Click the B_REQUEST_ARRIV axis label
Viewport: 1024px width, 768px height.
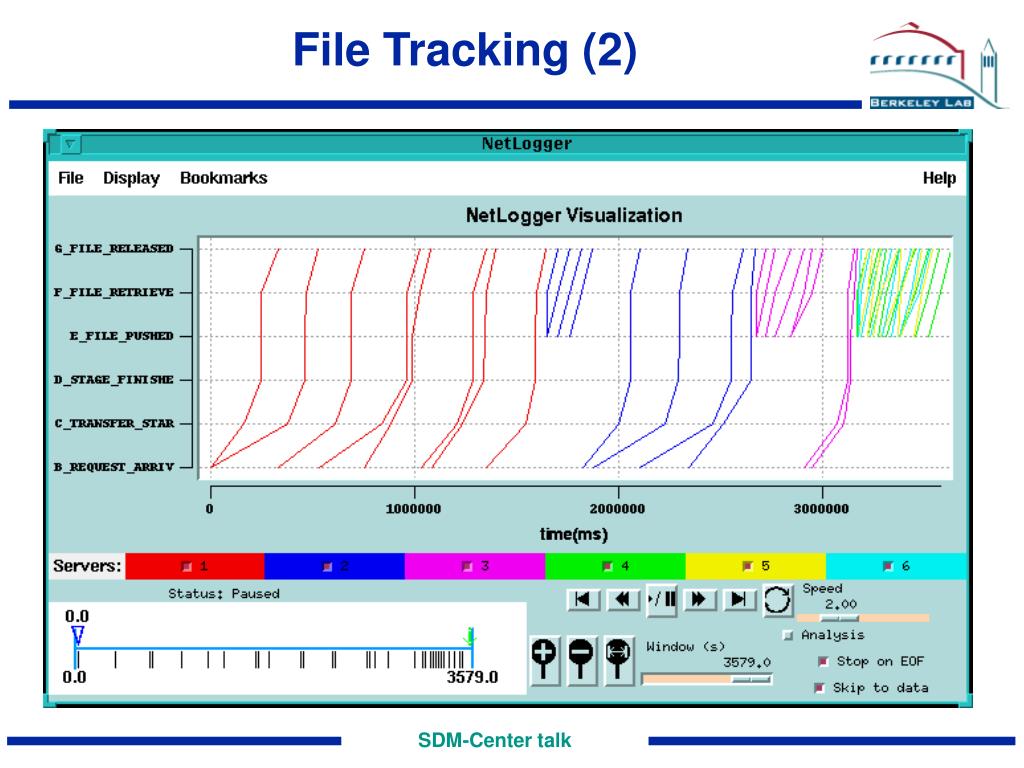pos(114,468)
